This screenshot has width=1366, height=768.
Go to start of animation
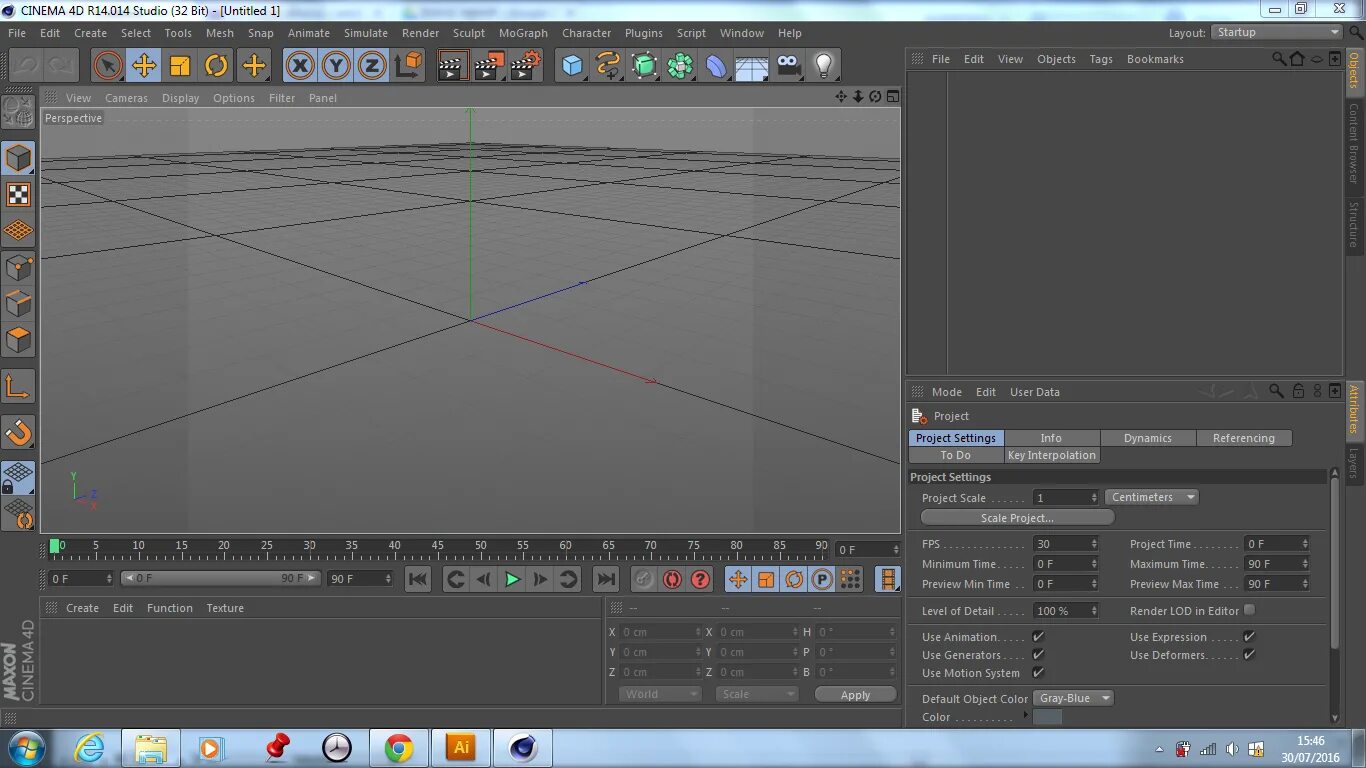click(418, 579)
